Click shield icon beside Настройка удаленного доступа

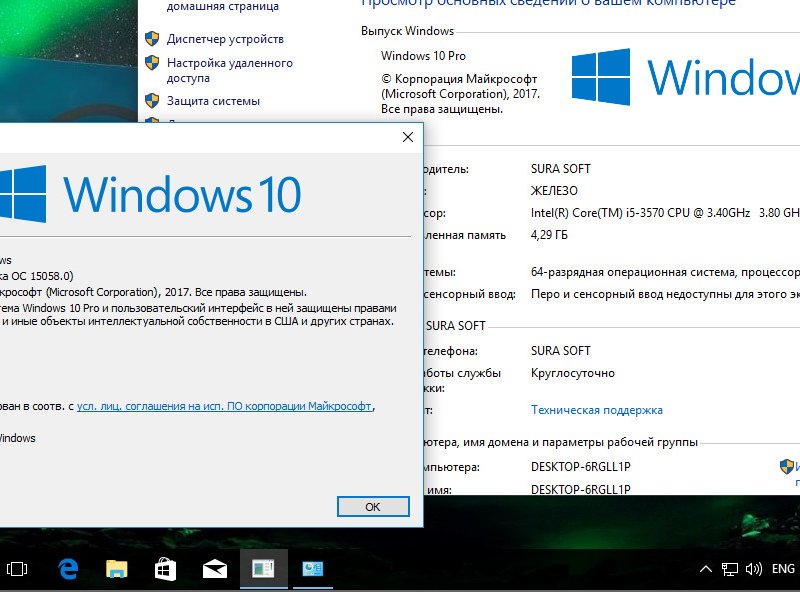pos(152,63)
